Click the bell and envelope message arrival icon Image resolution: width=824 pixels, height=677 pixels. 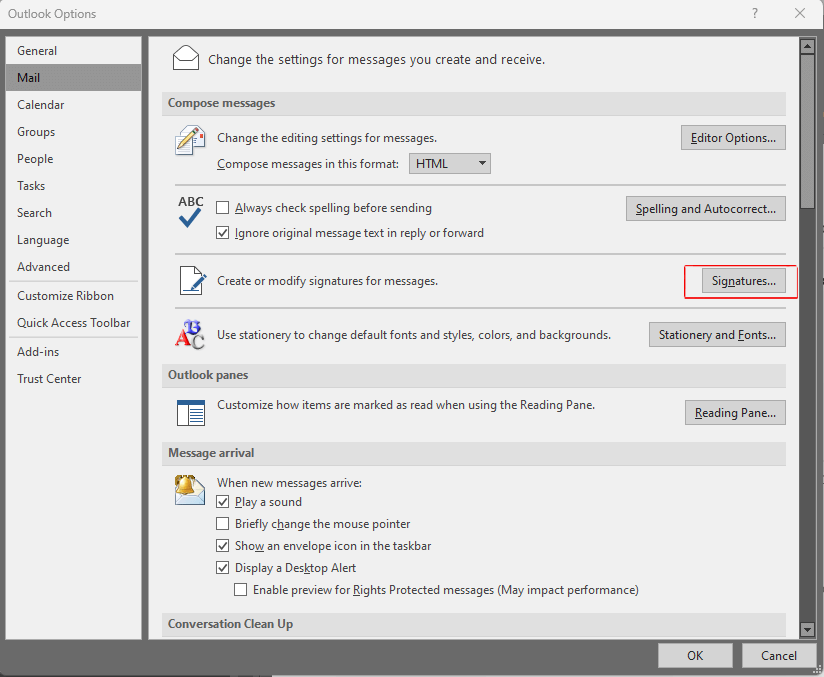[x=189, y=490]
